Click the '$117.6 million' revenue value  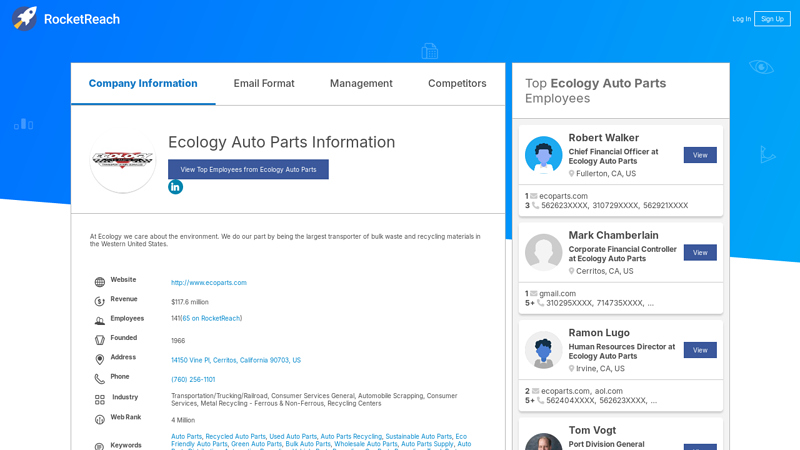(x=190, y=302)
